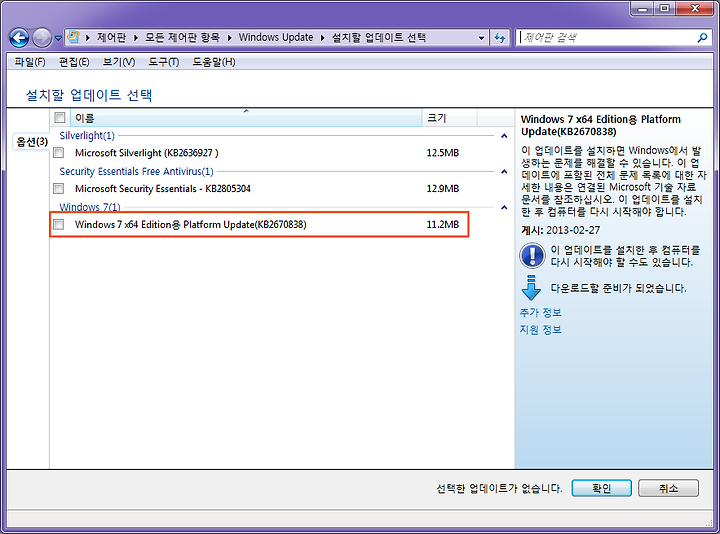
Task: Check the Microsoft Security Essentials KB2805304 checkbox
Action: (58, 188)
